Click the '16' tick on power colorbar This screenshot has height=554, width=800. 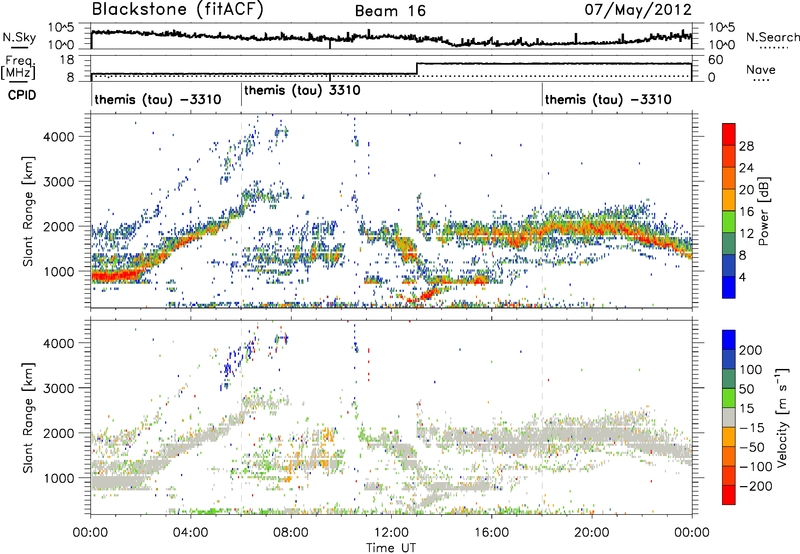746,212
